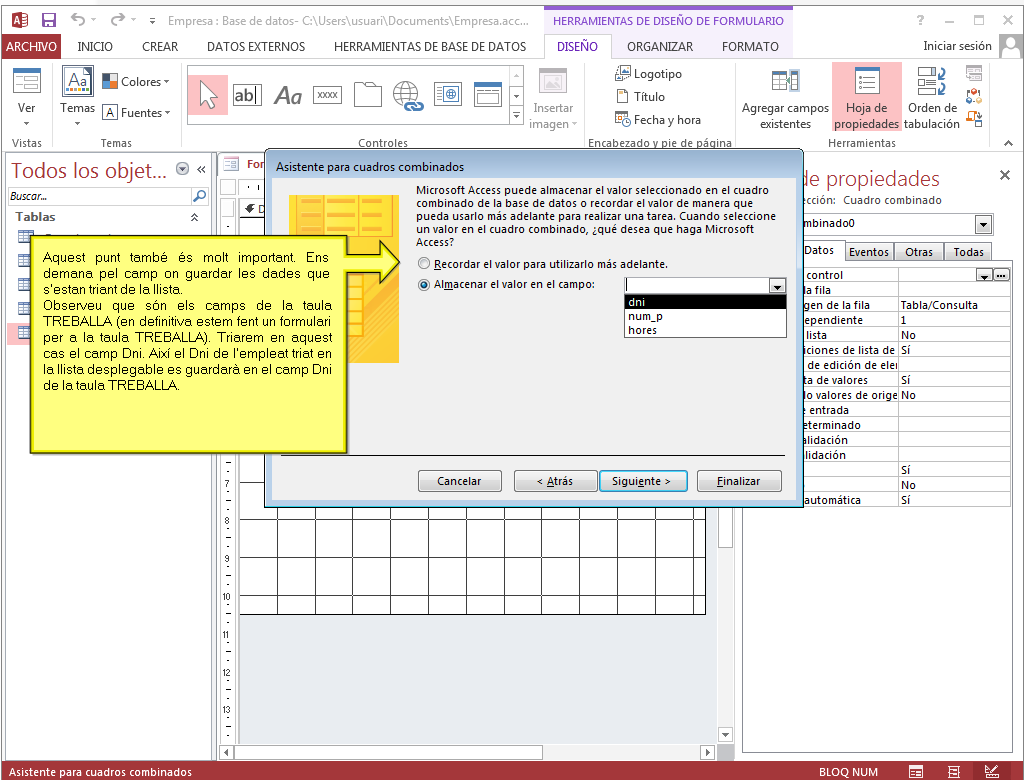The image size is (1024, 780).
Task: Switch to the CREAR tab
Action: point(160,46)
